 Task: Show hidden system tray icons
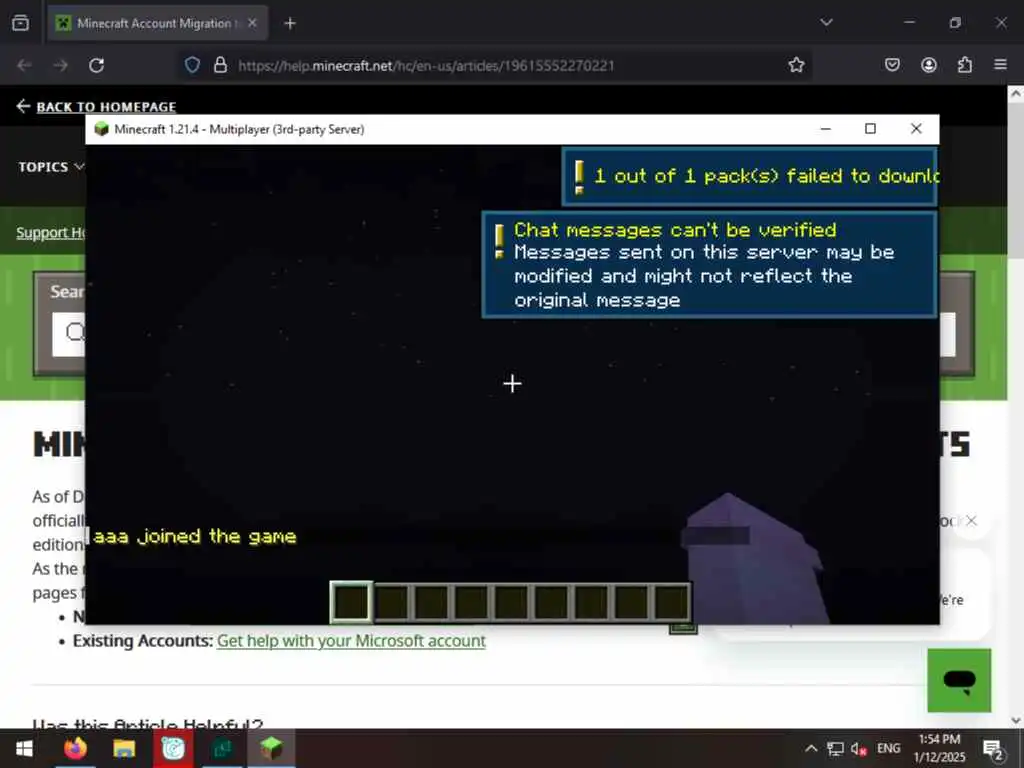point(810,748)
